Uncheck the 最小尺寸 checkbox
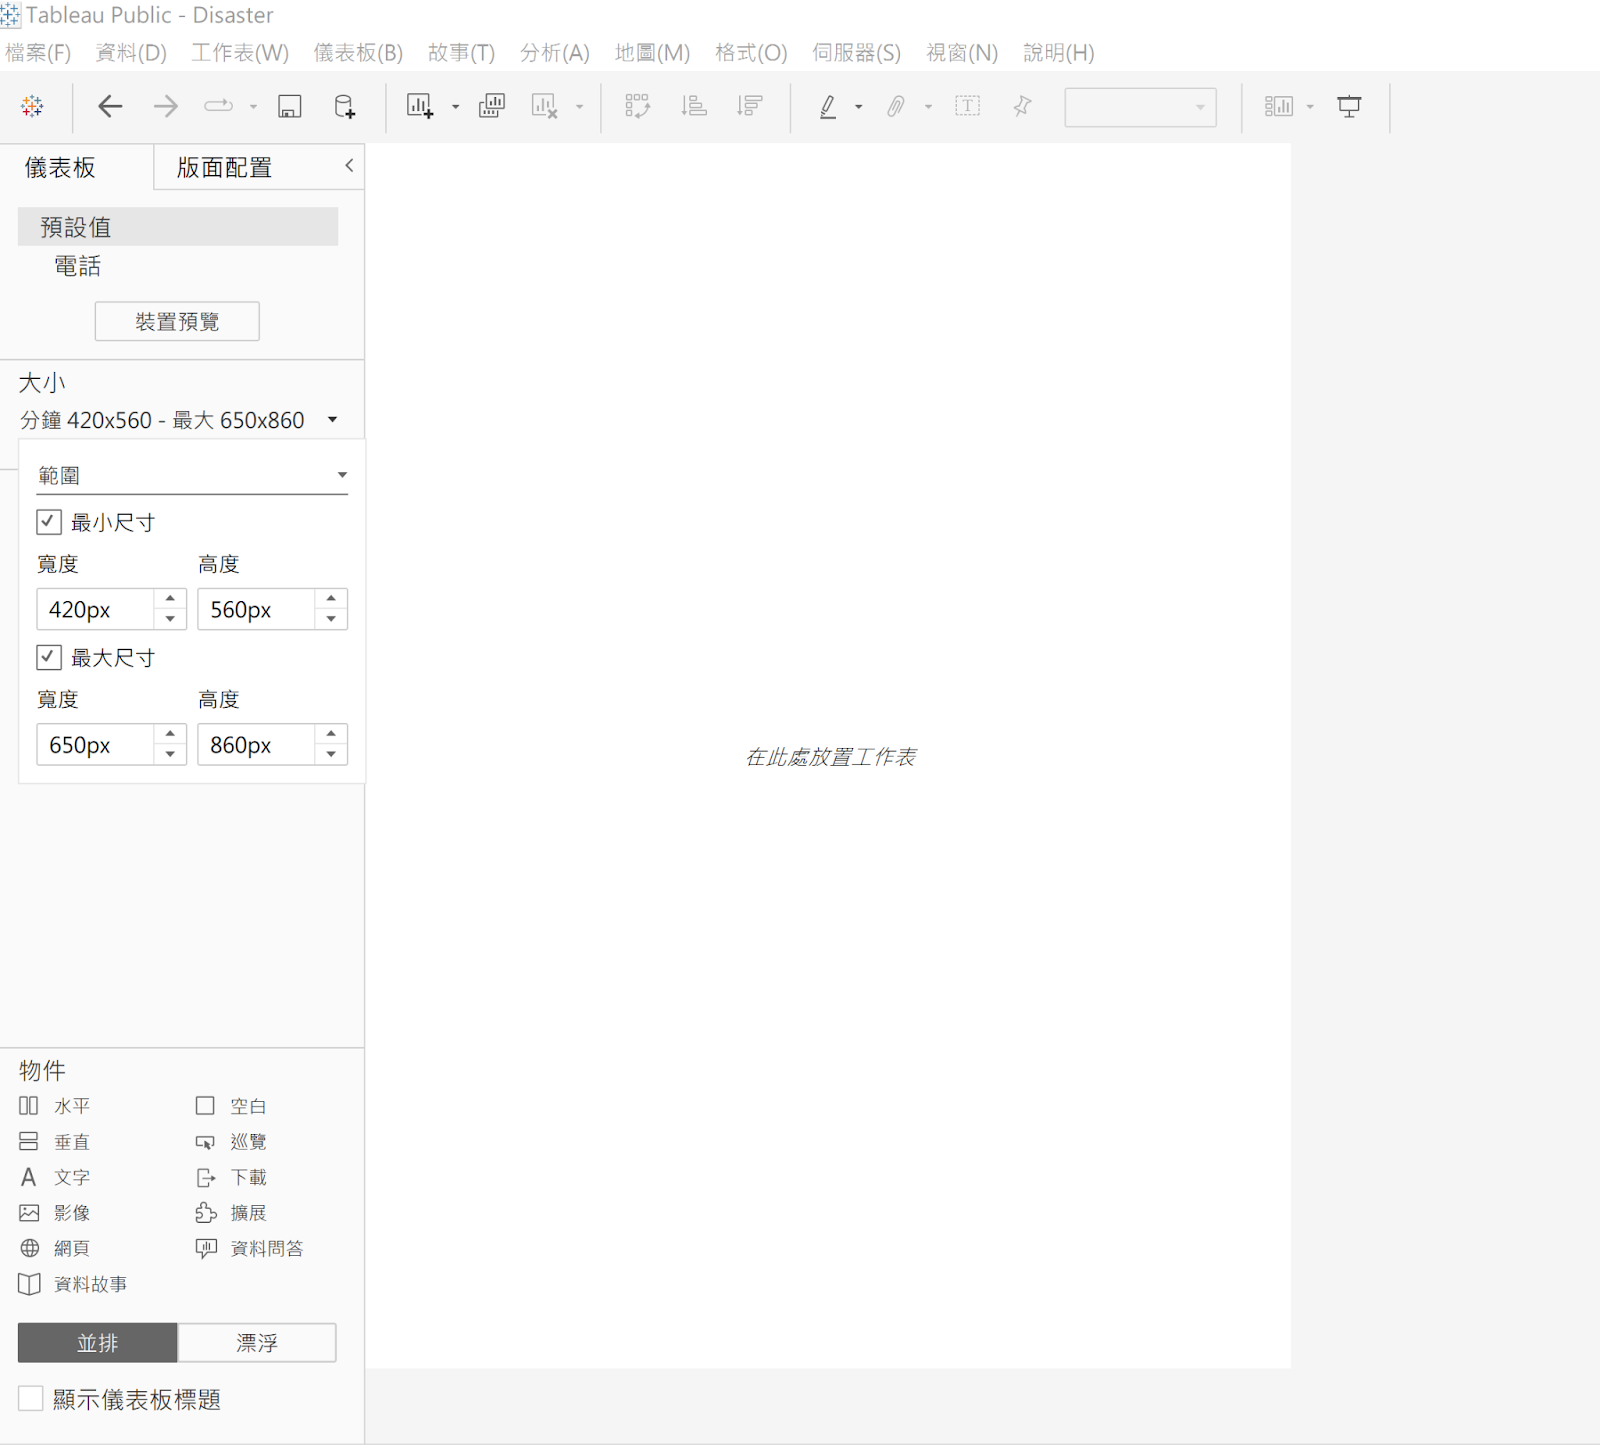The width and height of the screenshot is (1600, 1445). (49, 522)
